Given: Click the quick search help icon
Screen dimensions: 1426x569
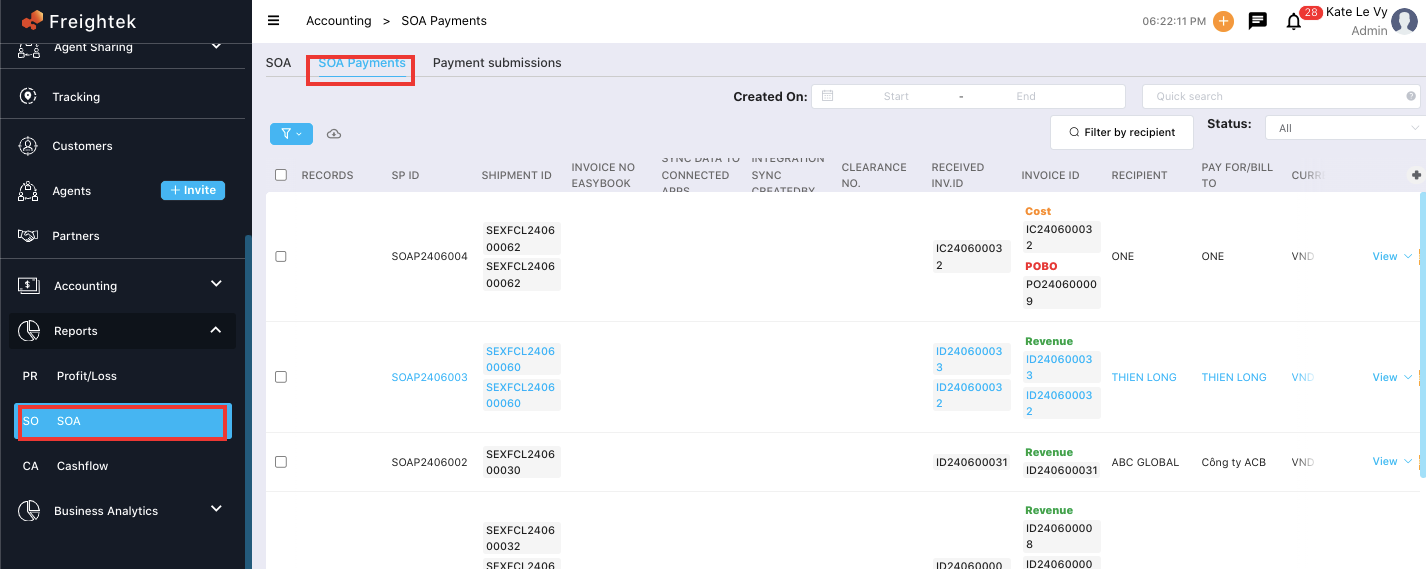Looking at the screenshot, I should tap(1411, 97).
